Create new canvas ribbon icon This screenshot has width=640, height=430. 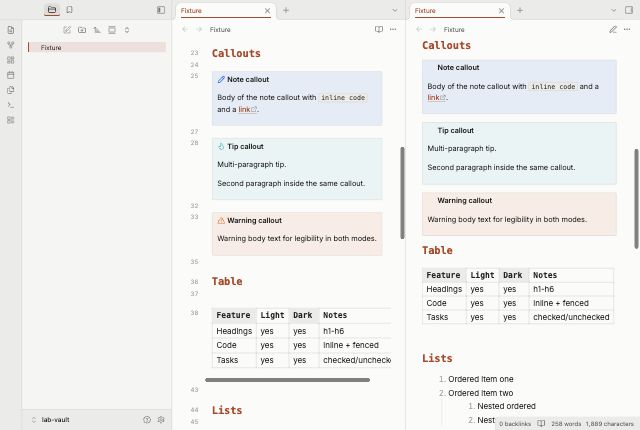[11, 60]
